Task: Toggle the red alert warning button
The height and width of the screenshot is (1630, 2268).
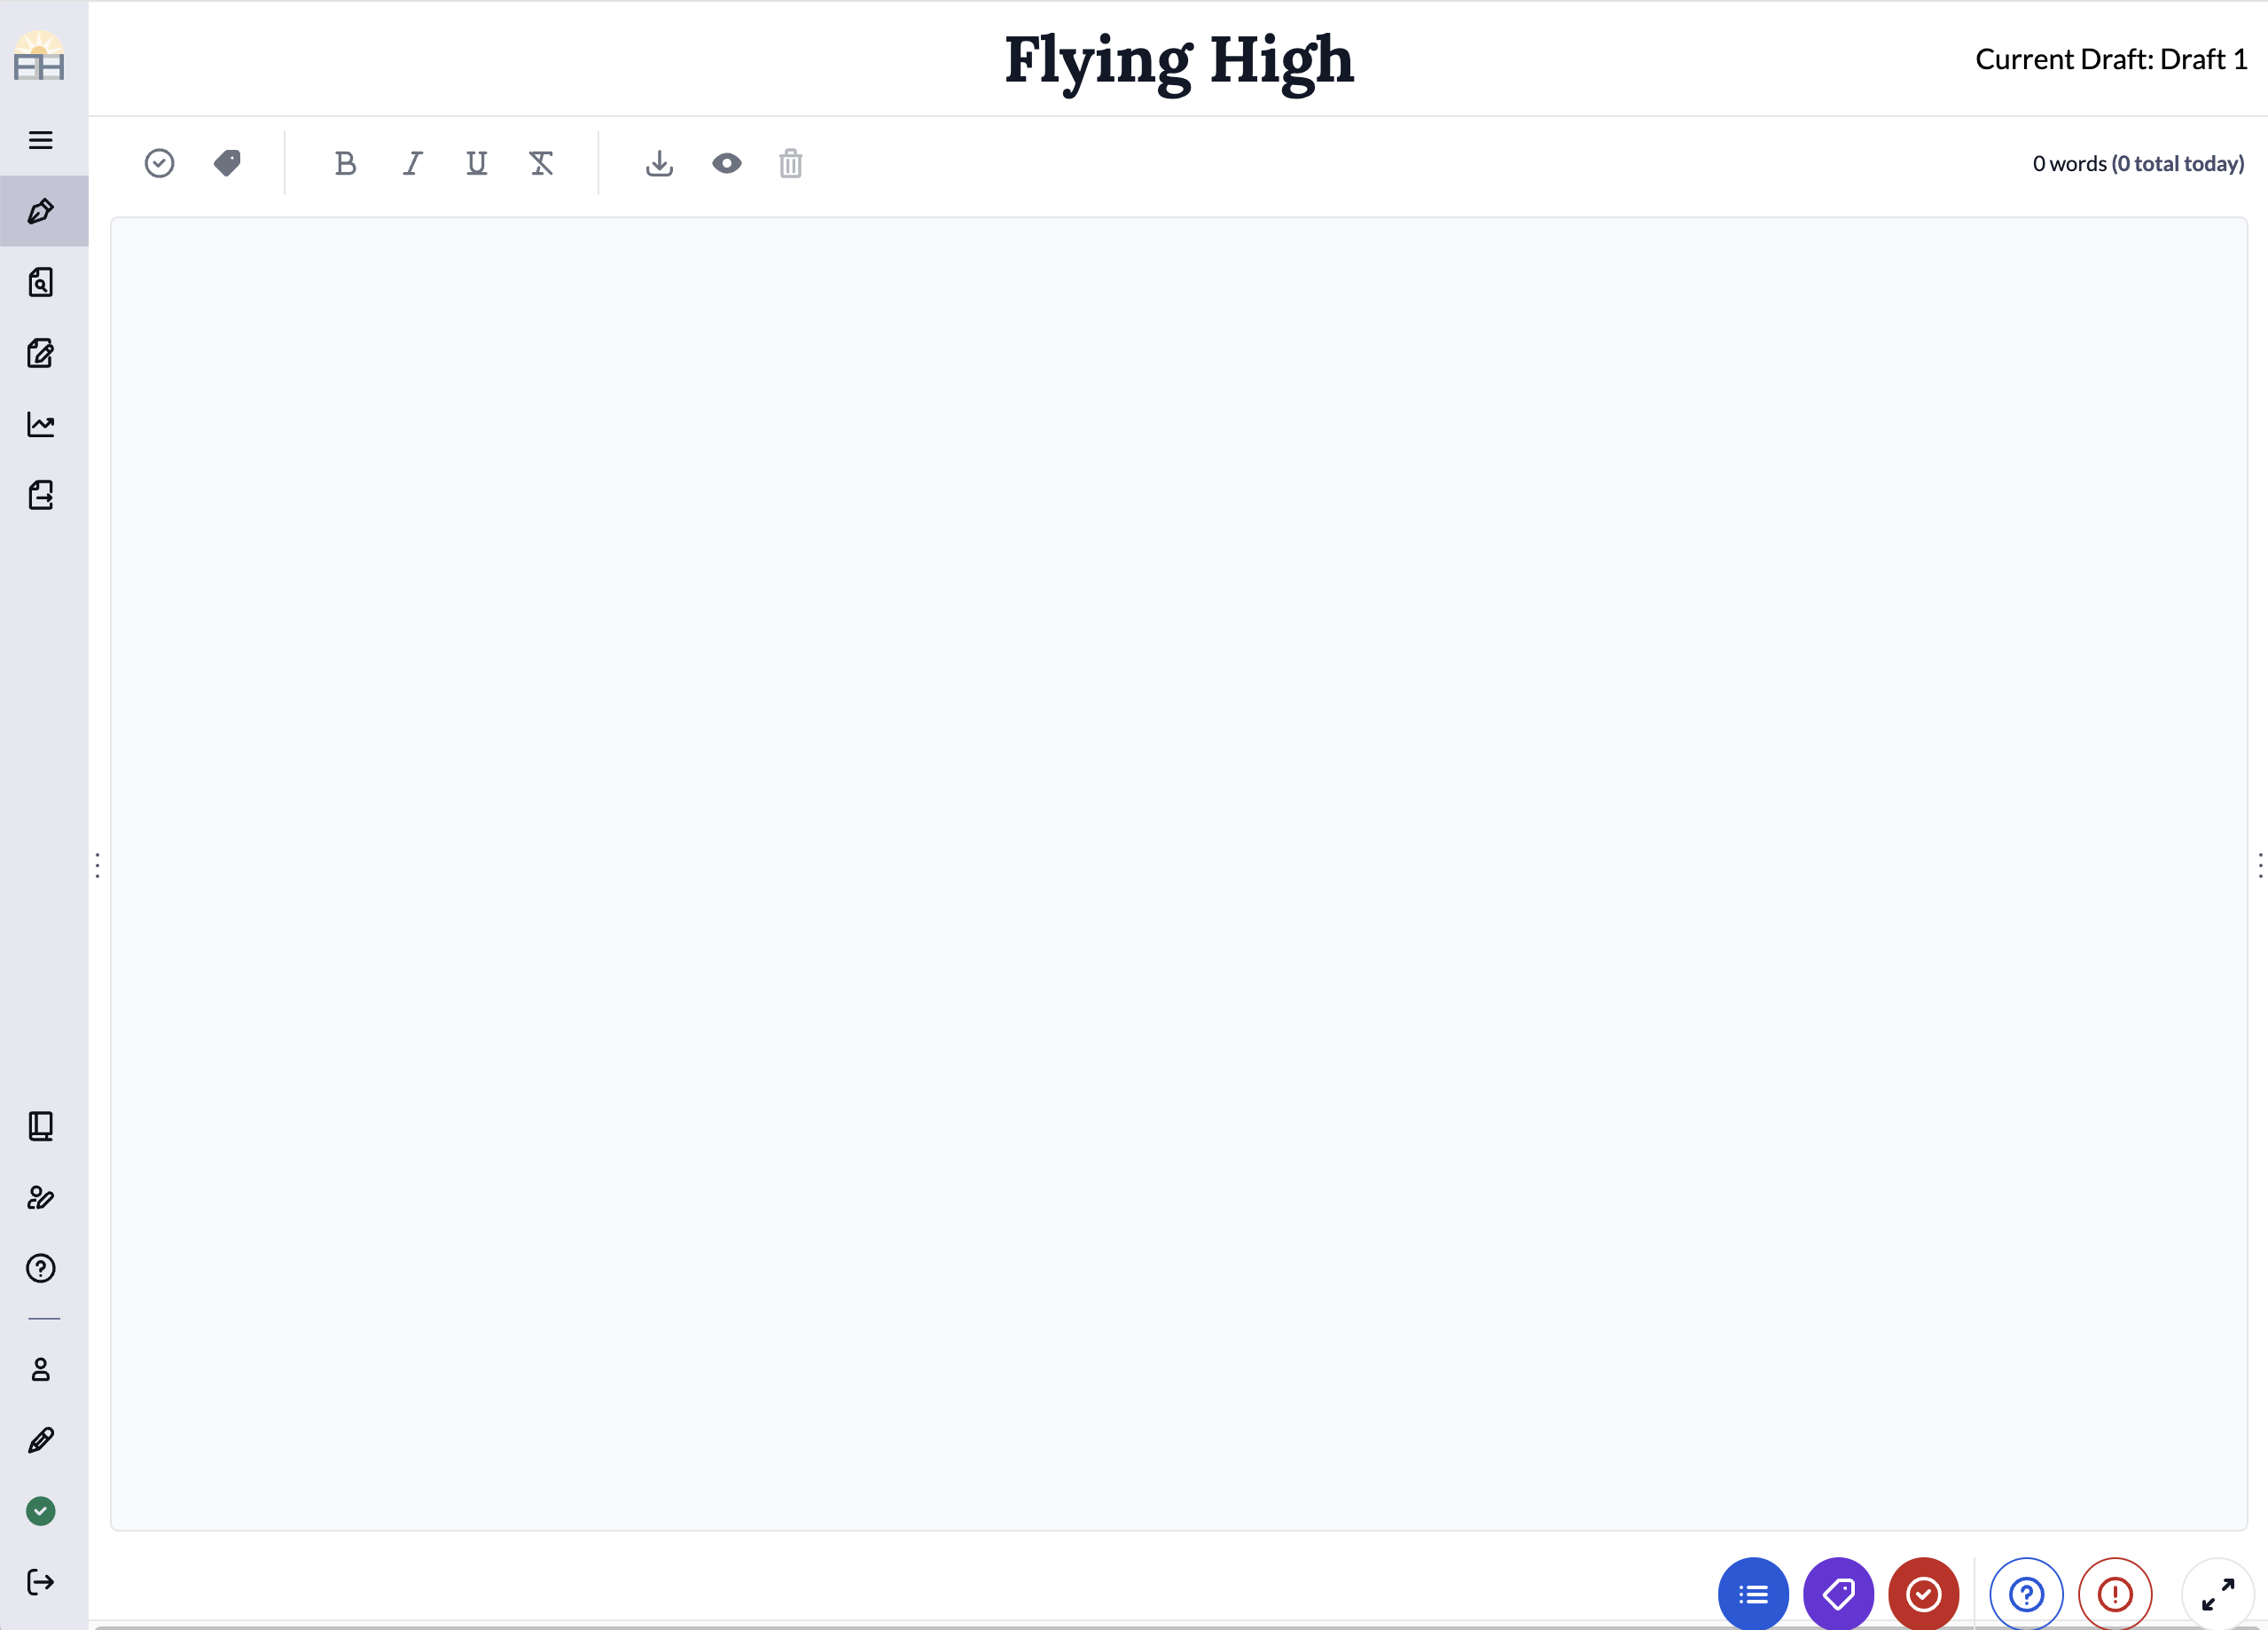Action: 2115,1595
